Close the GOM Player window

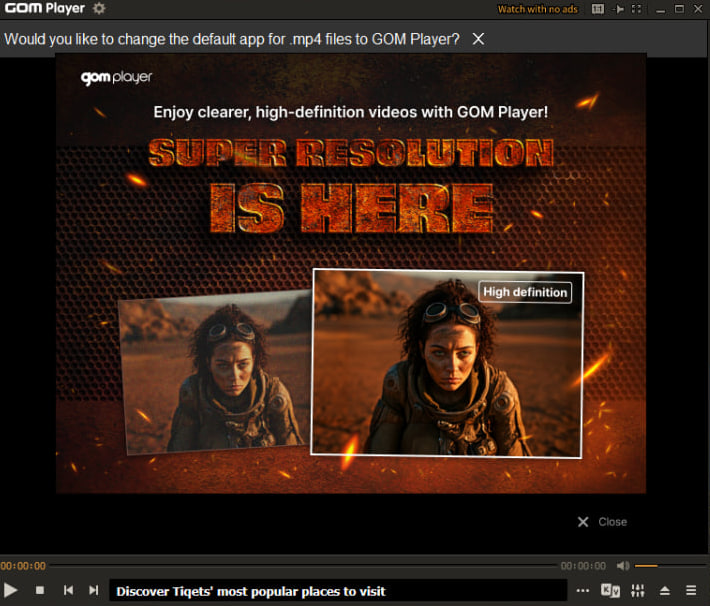[698, 9]
